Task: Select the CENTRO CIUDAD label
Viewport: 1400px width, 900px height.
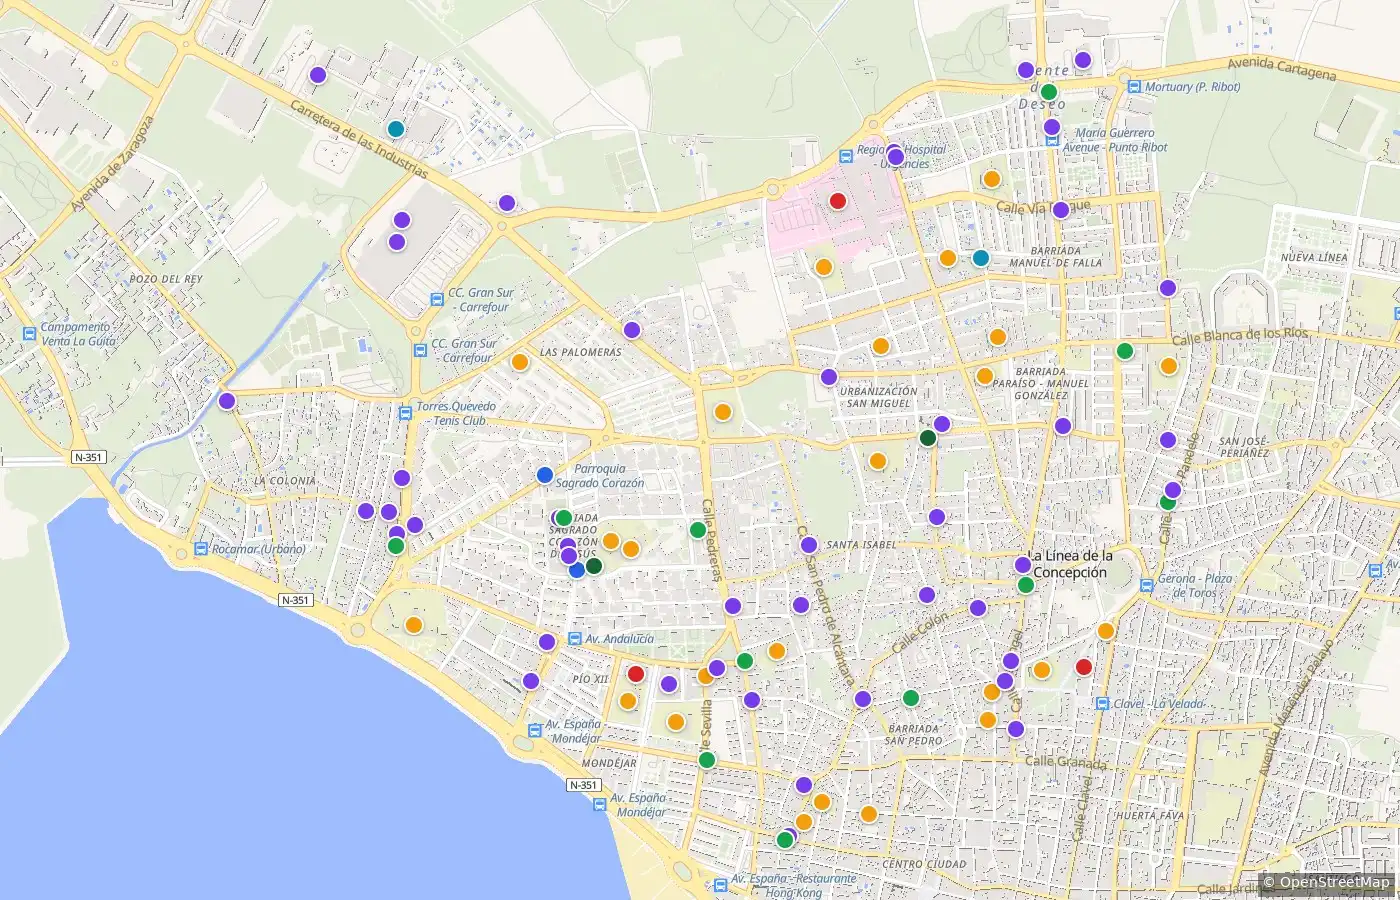Action: click(x=924, y=864)
